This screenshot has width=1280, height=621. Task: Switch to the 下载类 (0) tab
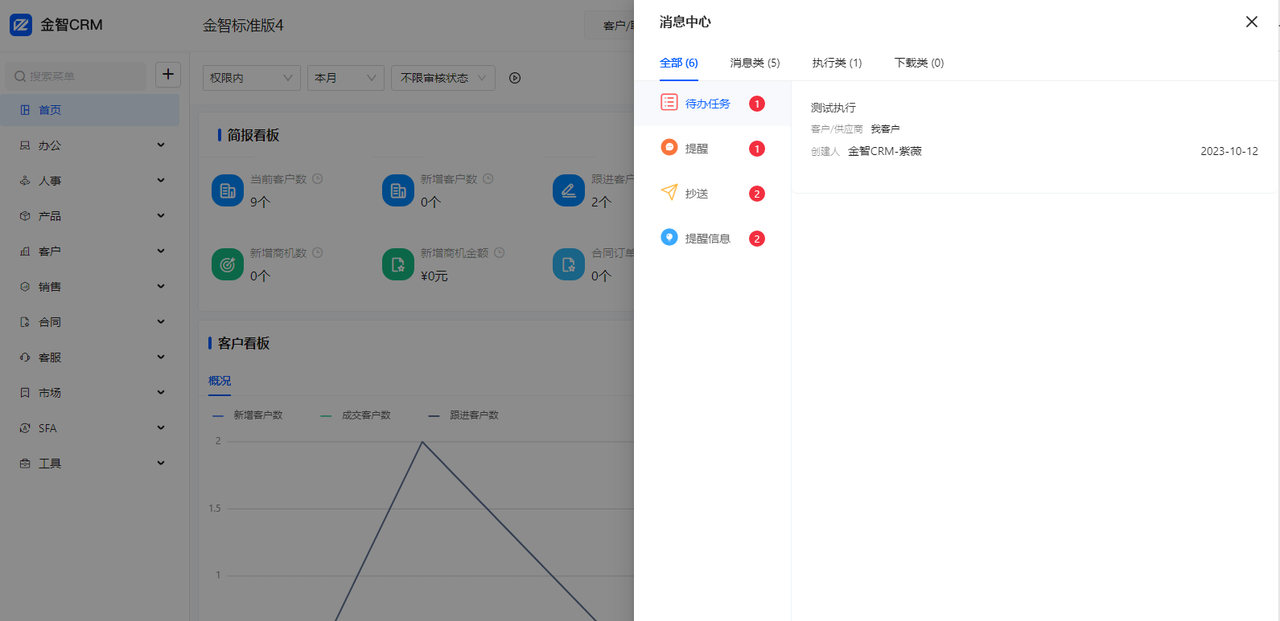click(919, 63)
